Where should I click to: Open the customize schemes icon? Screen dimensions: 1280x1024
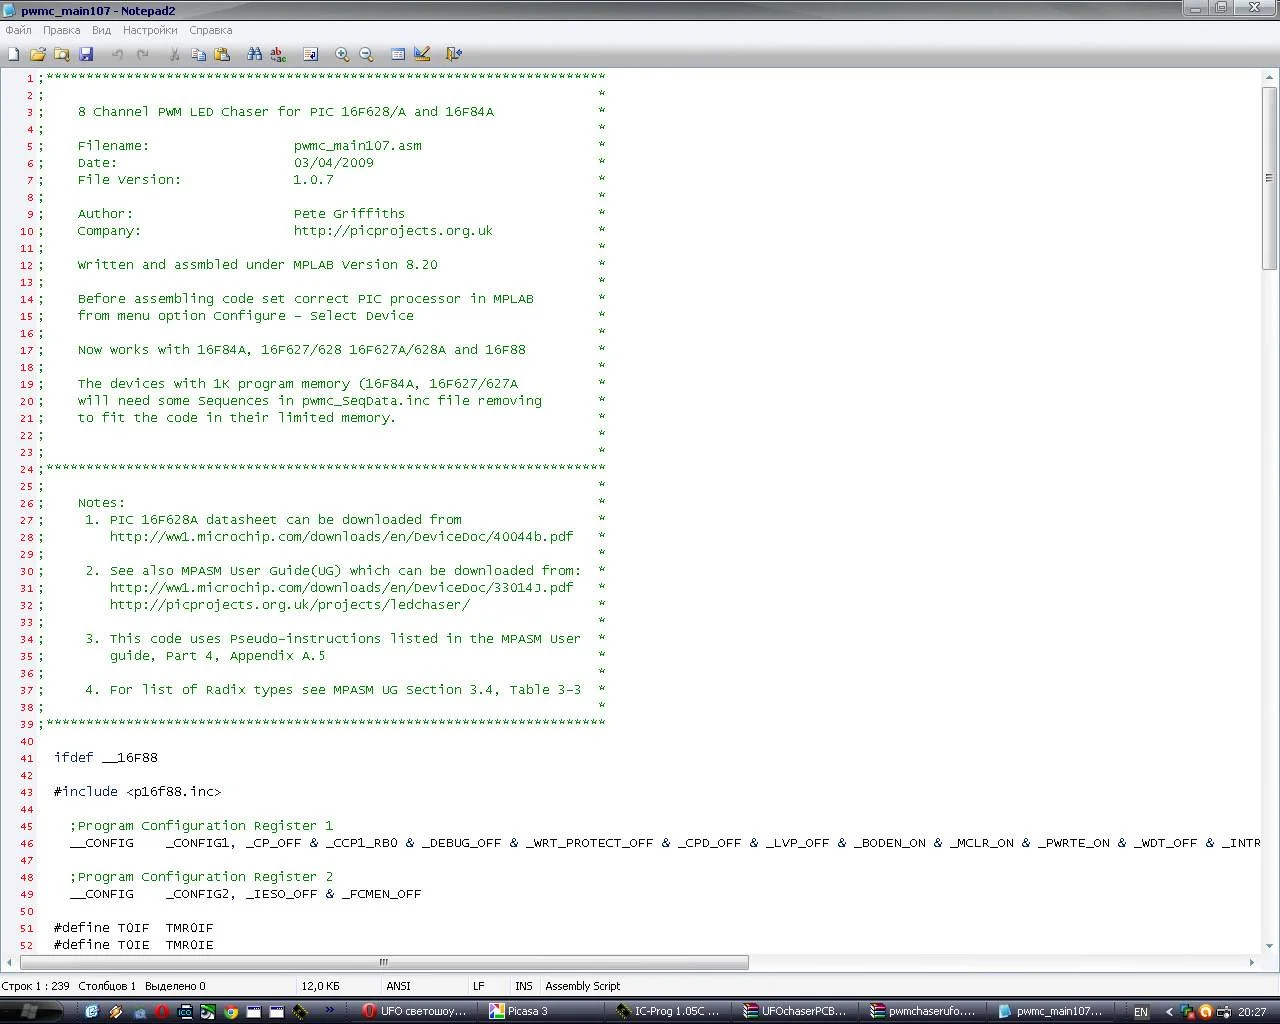422,54
